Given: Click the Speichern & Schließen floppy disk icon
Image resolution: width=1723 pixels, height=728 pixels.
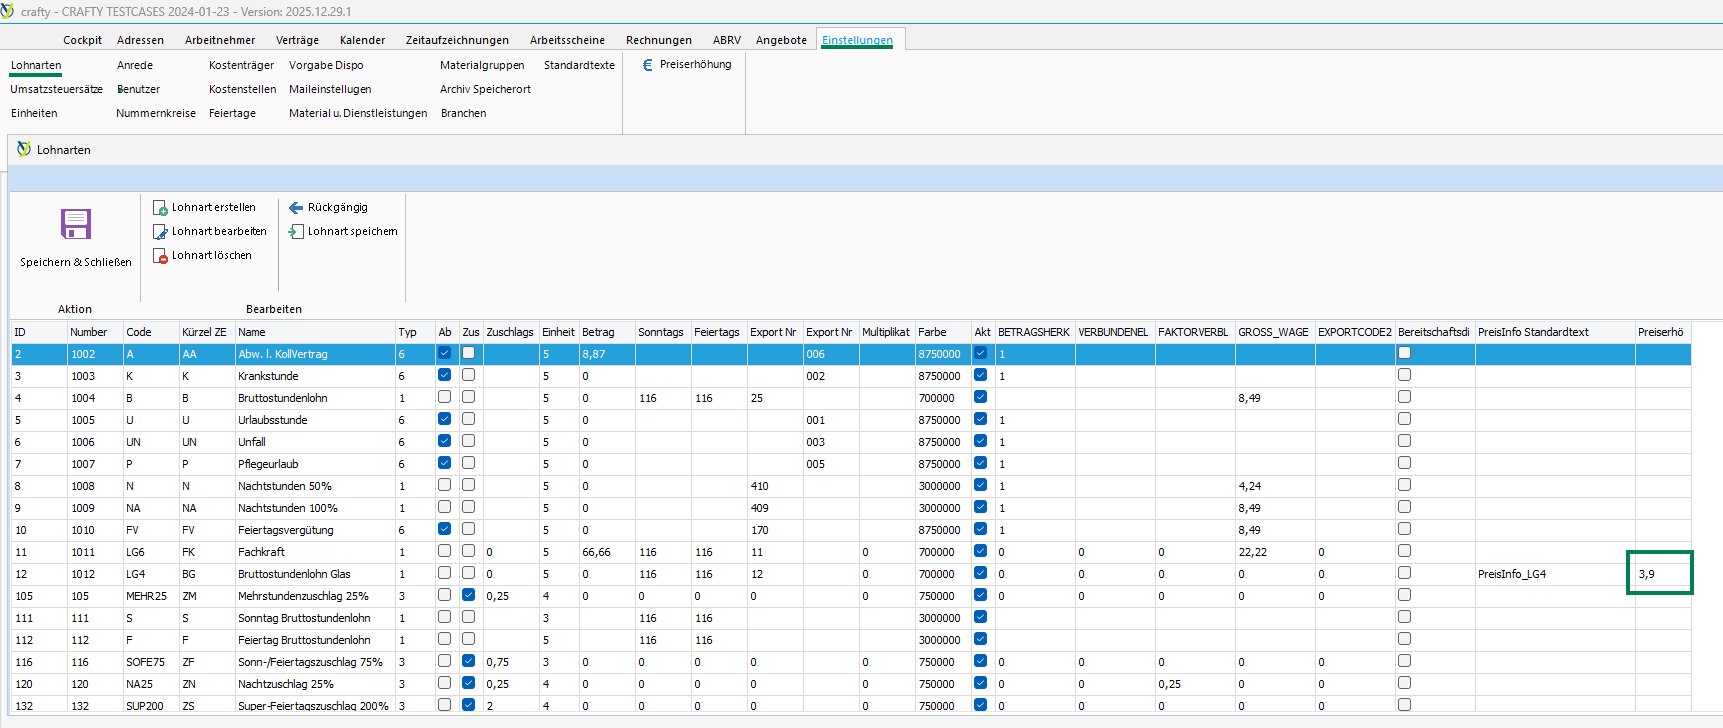Looking at the screenshot, I should (x=76, y=224).
